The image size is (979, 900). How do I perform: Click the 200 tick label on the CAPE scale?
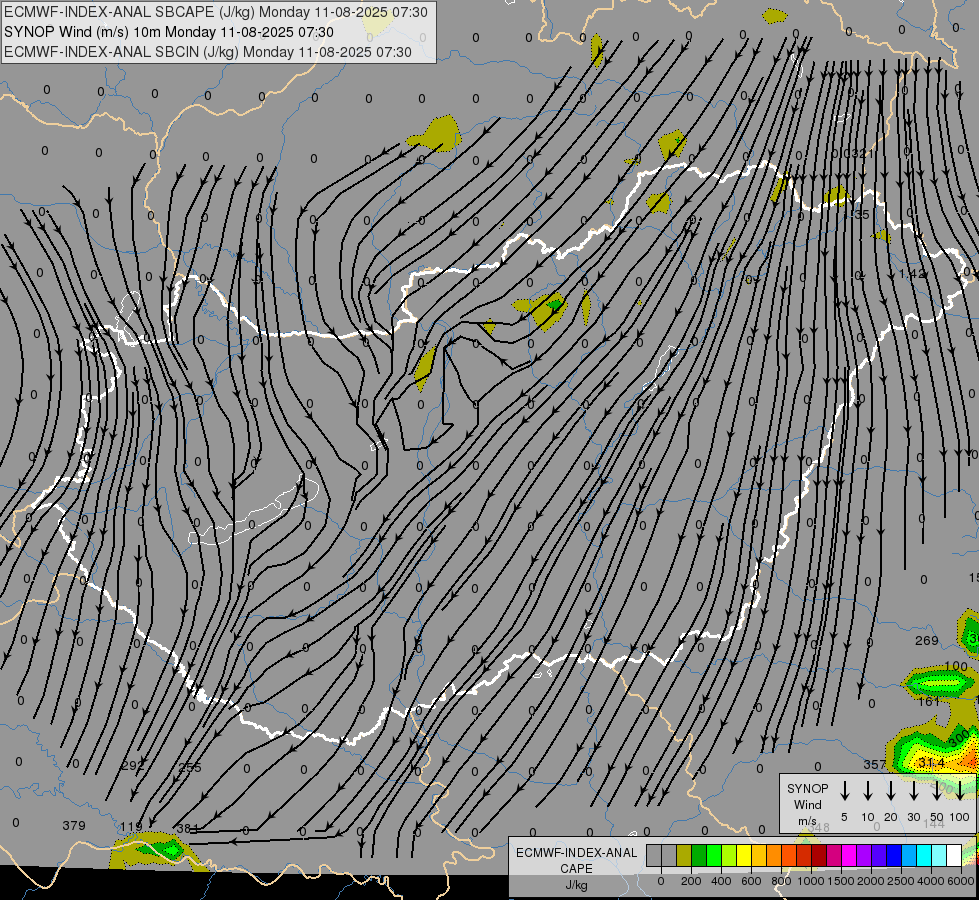tap(691, 881)
